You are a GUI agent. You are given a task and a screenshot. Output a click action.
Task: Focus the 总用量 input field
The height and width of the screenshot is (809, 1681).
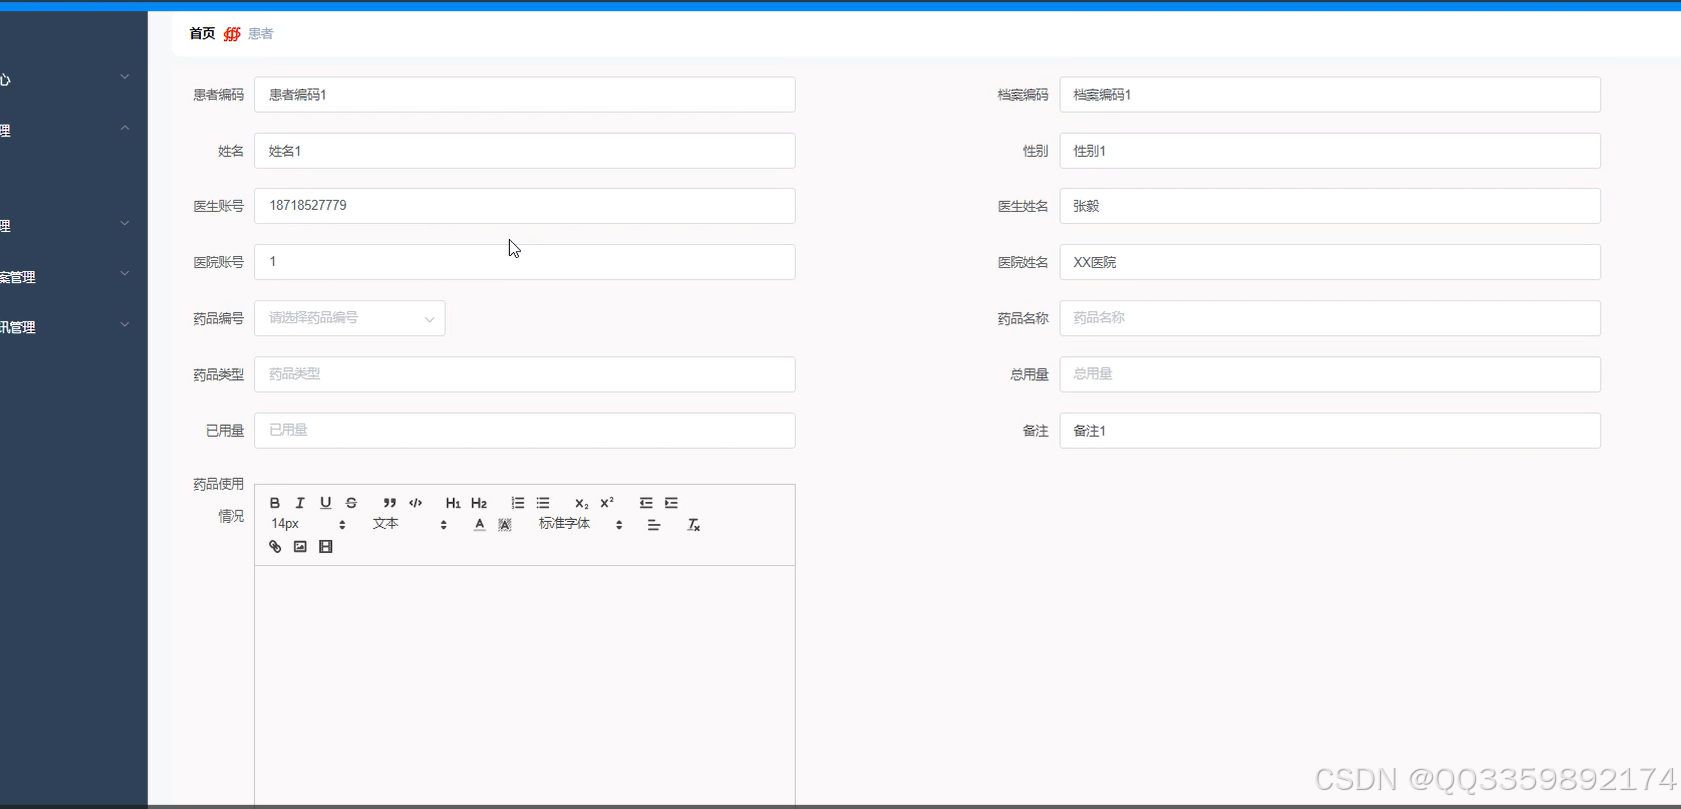[x=1330, y=374]
